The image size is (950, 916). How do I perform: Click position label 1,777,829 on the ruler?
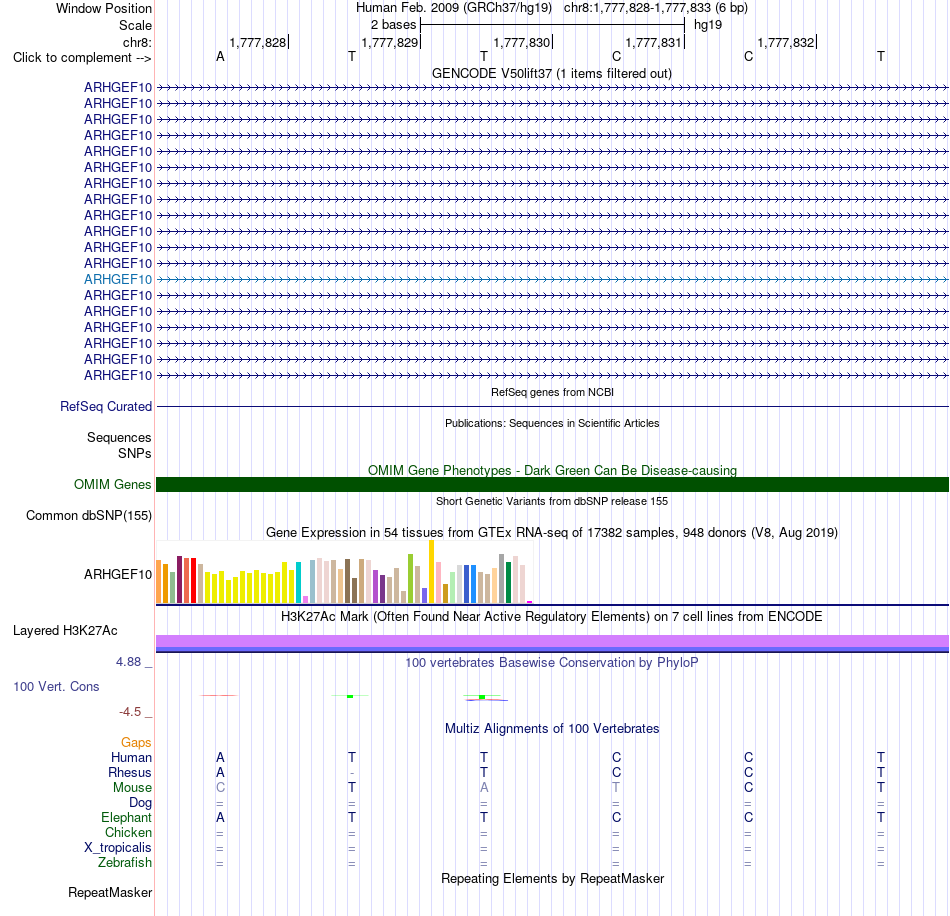(390, 42)
